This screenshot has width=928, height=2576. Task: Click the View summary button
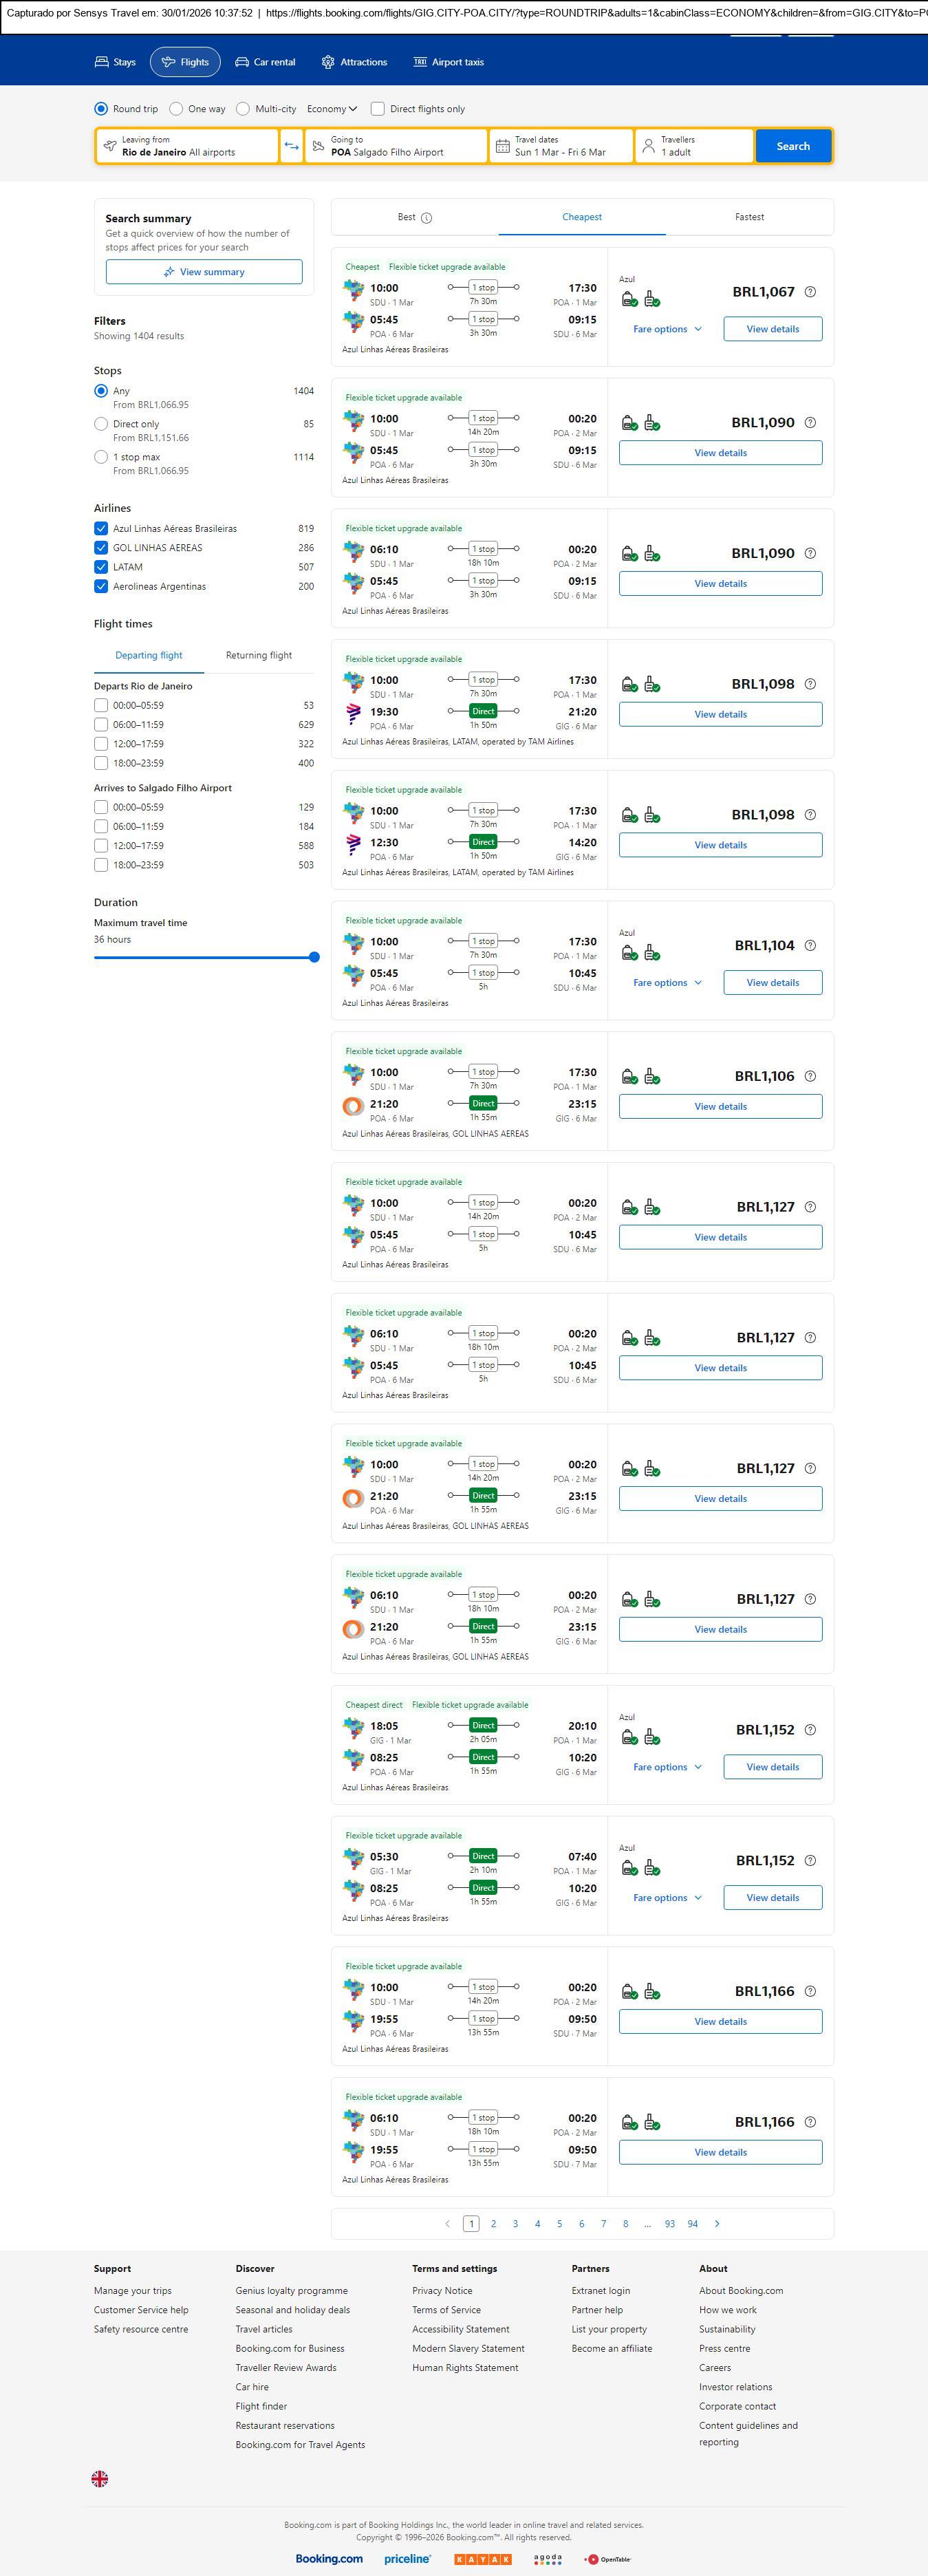coord(204,272)
